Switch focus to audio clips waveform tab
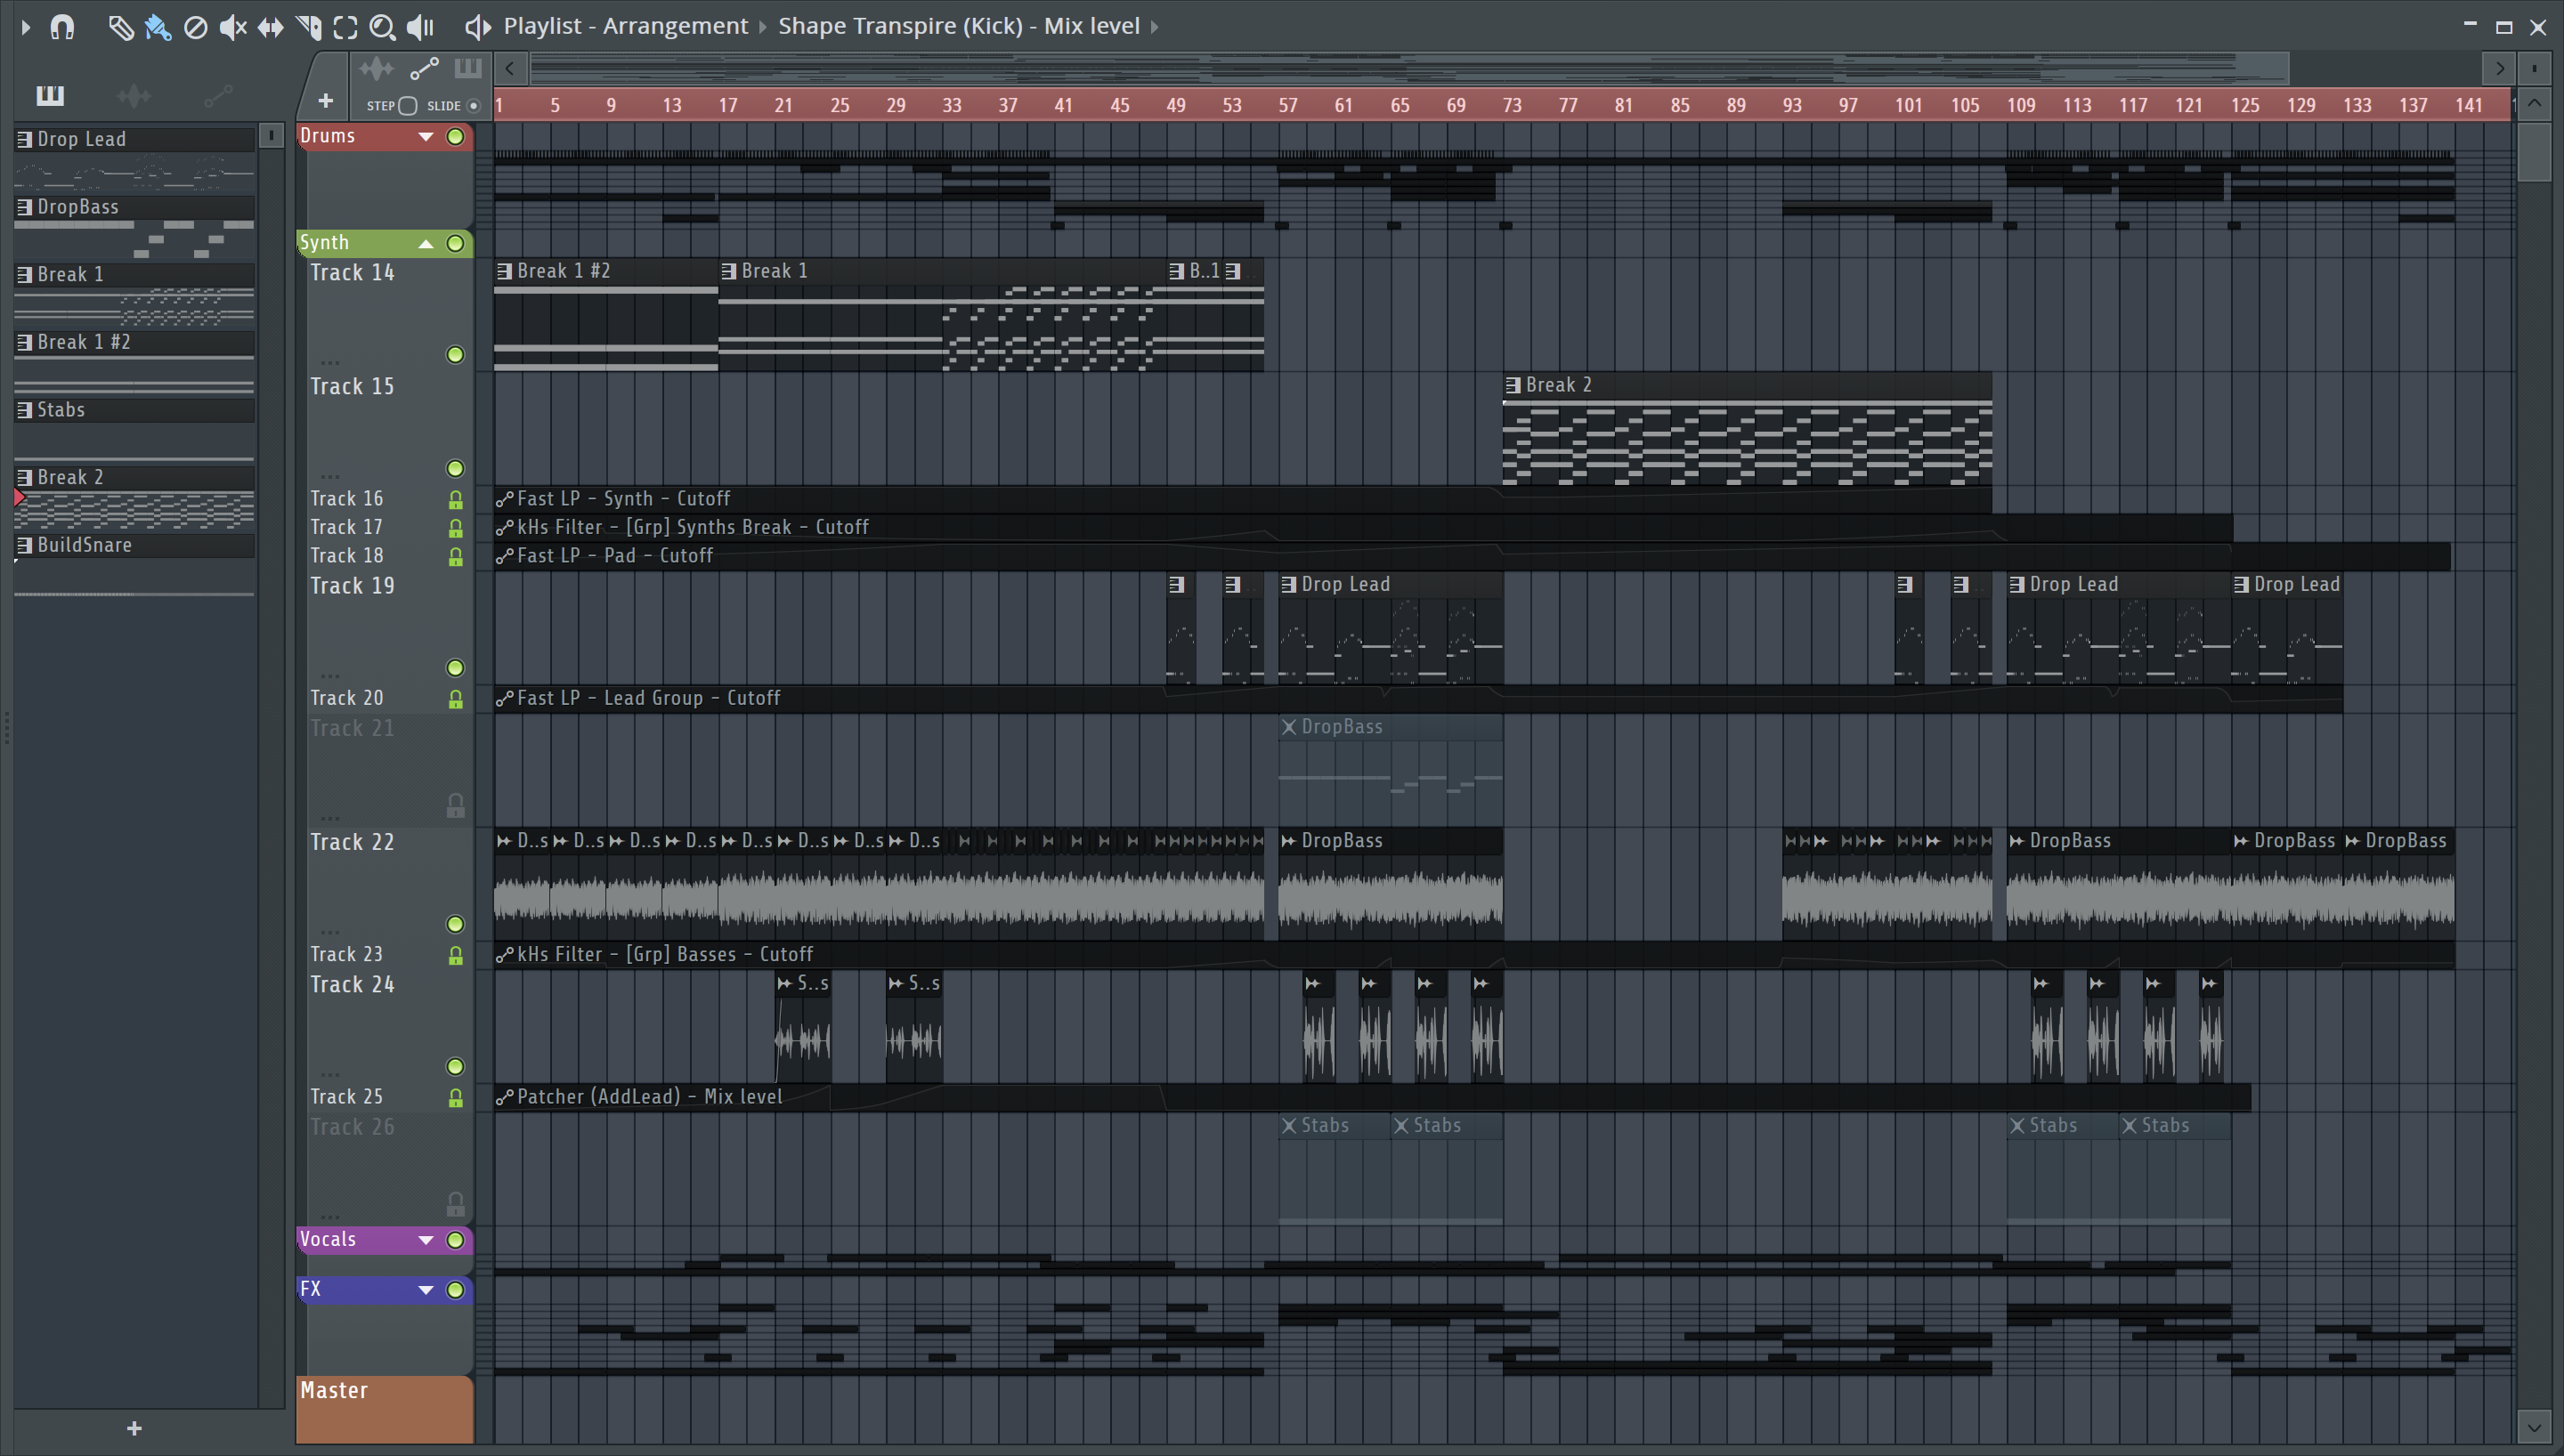This screenshot has width=2564, height=1456. coord(377,70)
